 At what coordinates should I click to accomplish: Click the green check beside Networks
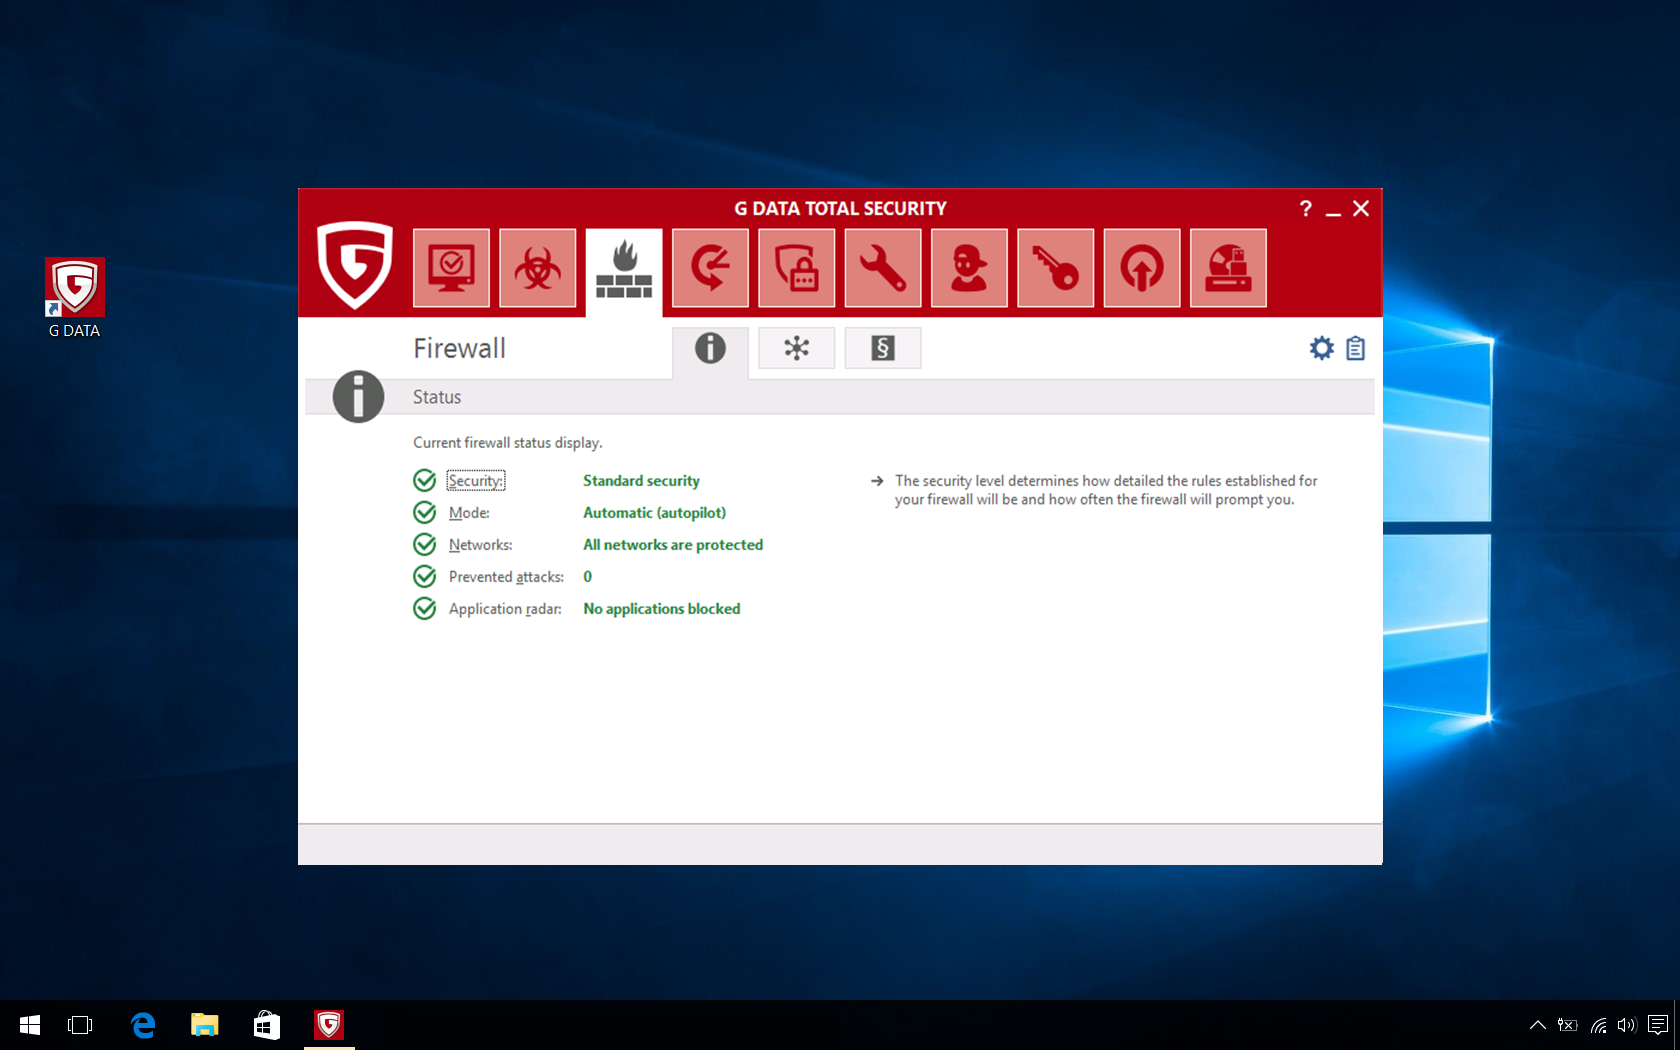click(x=424, y=545)
